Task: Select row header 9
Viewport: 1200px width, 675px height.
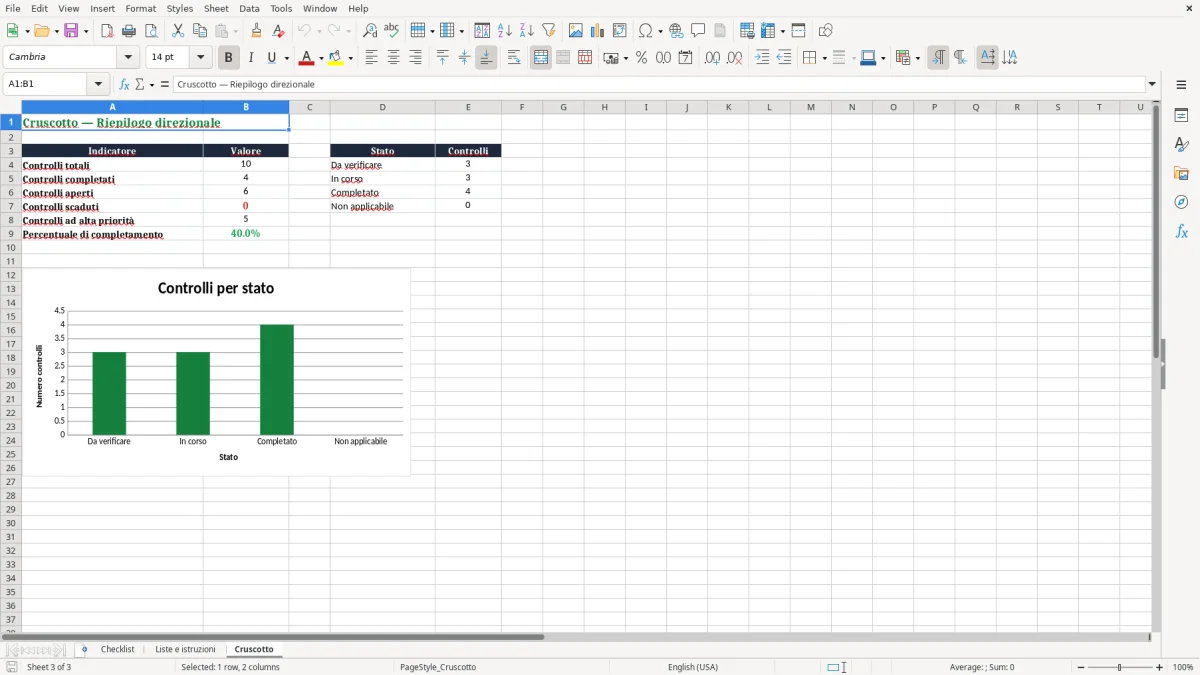Action: [10, 234]
